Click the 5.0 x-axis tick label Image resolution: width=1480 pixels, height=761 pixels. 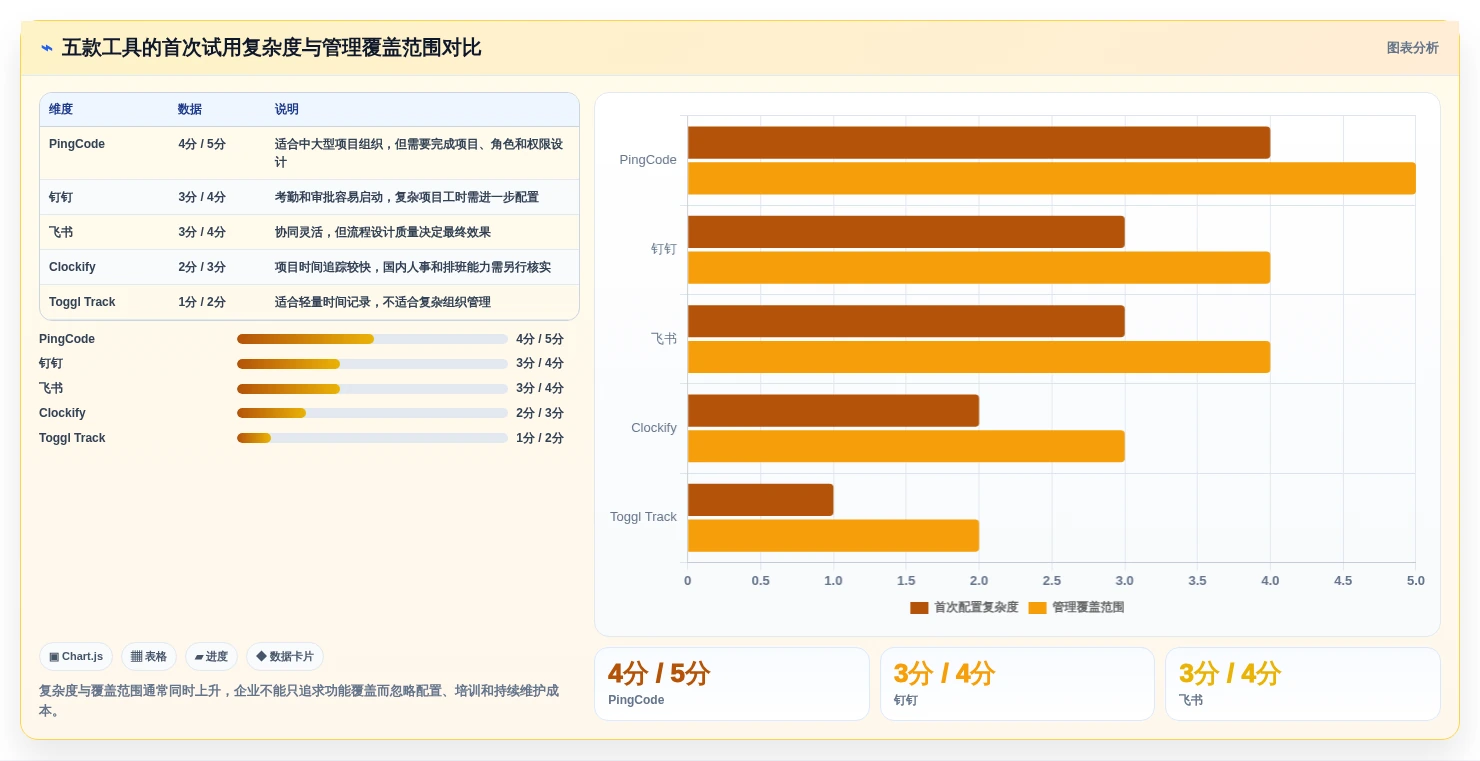click(1415, 581)
